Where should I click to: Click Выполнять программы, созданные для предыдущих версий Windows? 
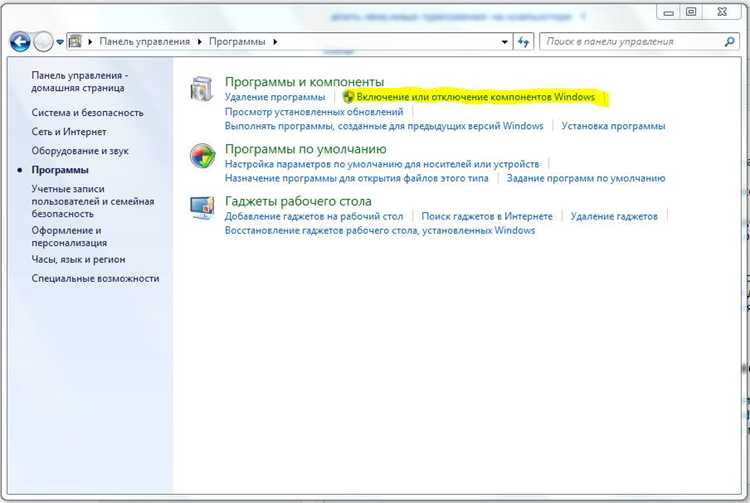(x=384, y=126)
